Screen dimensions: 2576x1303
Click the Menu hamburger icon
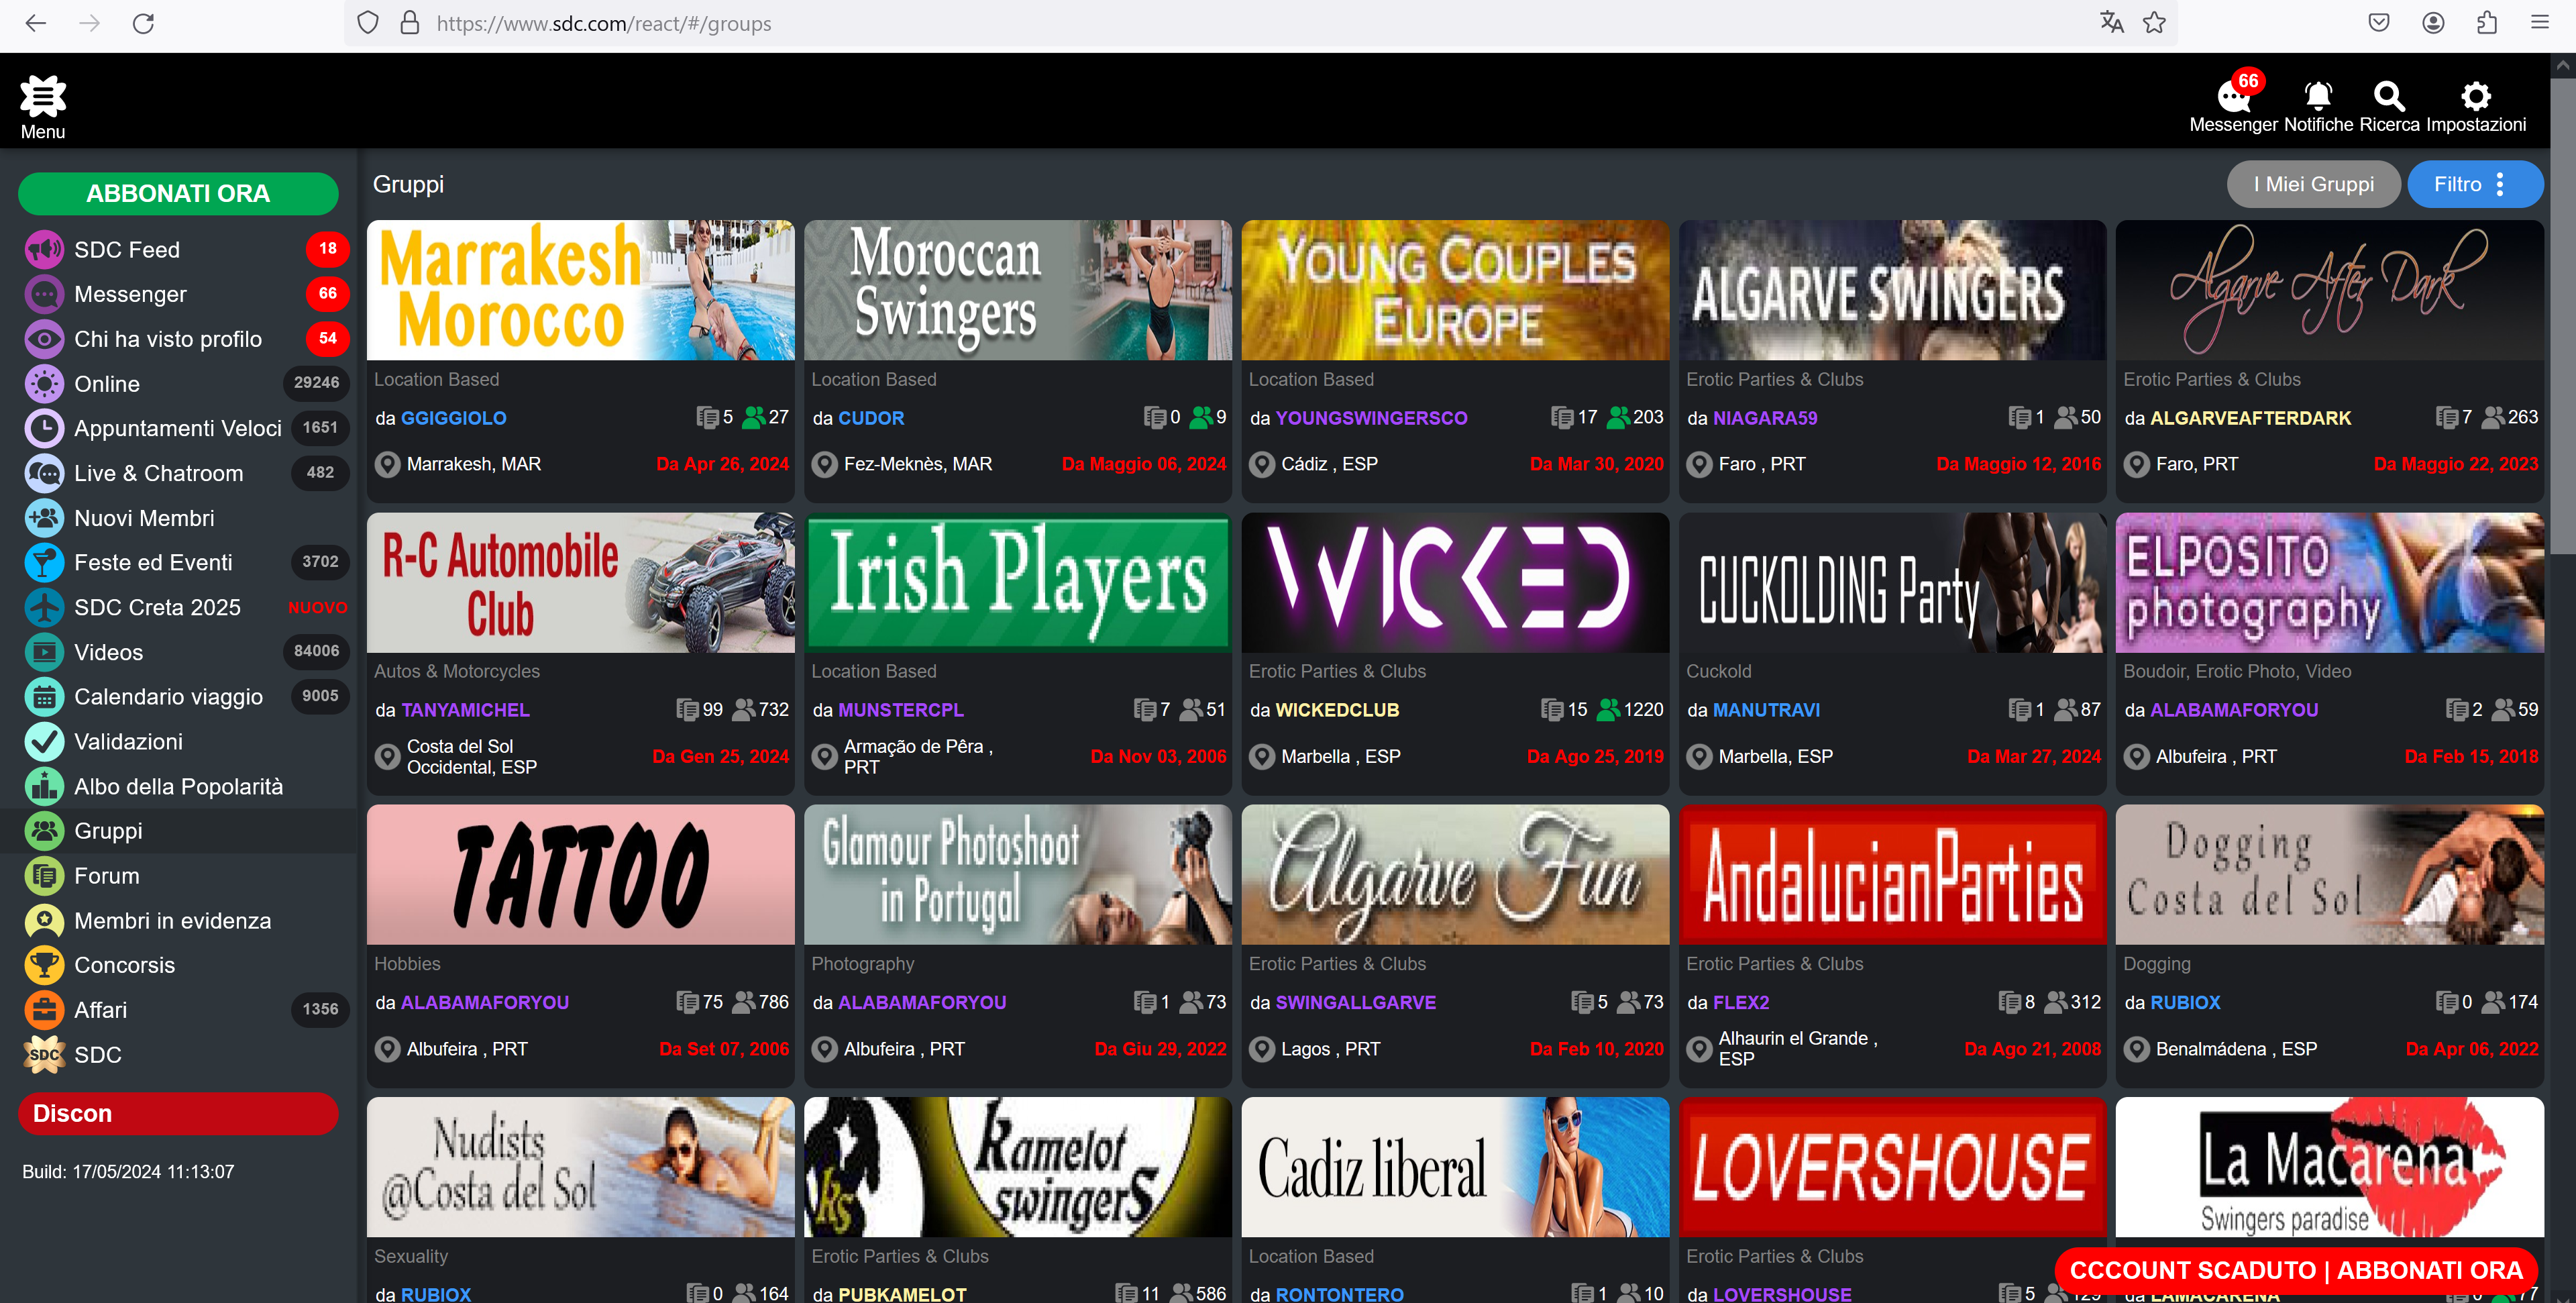pyautogui.click(x=42, y=97)
